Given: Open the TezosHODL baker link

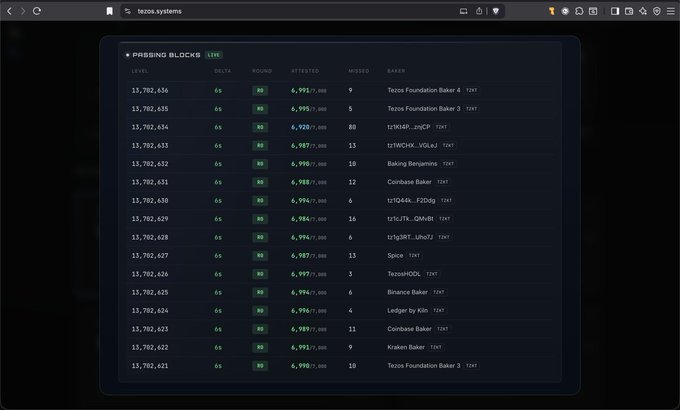Looking at the screenshot, I should (x=404, y=274).
